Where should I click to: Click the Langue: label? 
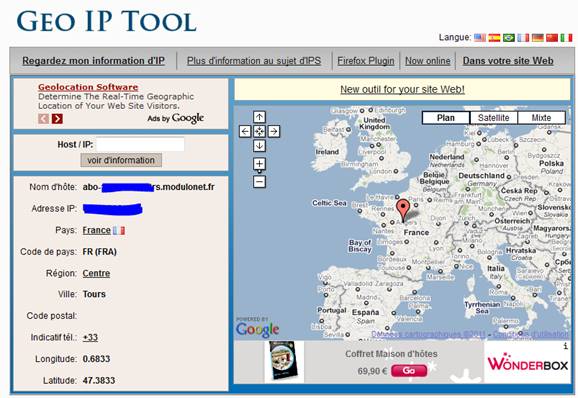[455, 37]
